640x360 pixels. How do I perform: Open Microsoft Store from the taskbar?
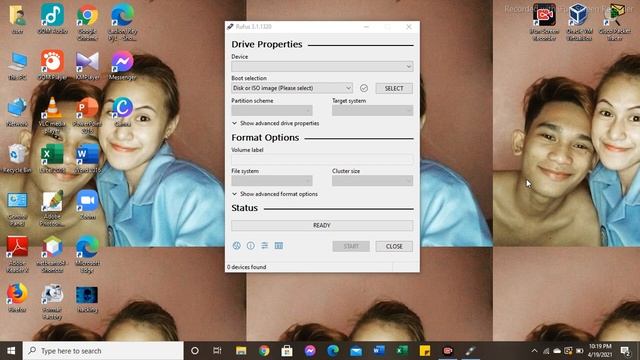(287, 351)
